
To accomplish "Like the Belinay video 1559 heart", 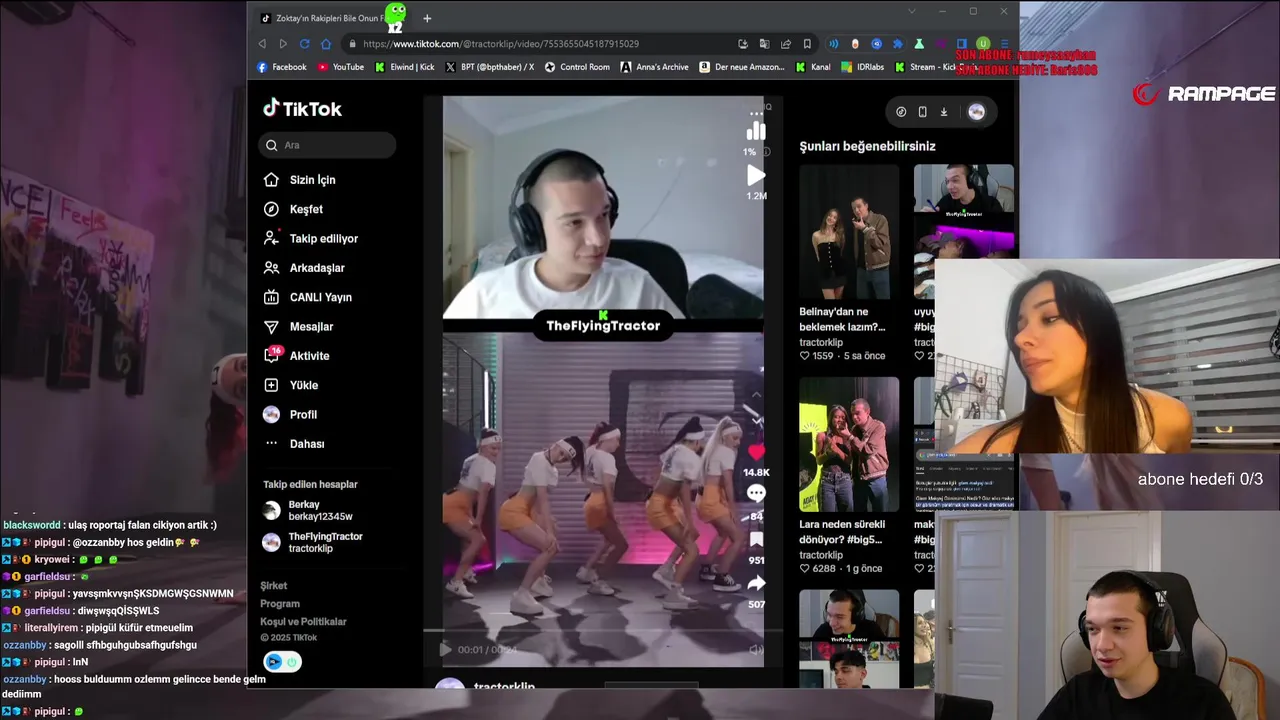I will [x=805, y=356].
